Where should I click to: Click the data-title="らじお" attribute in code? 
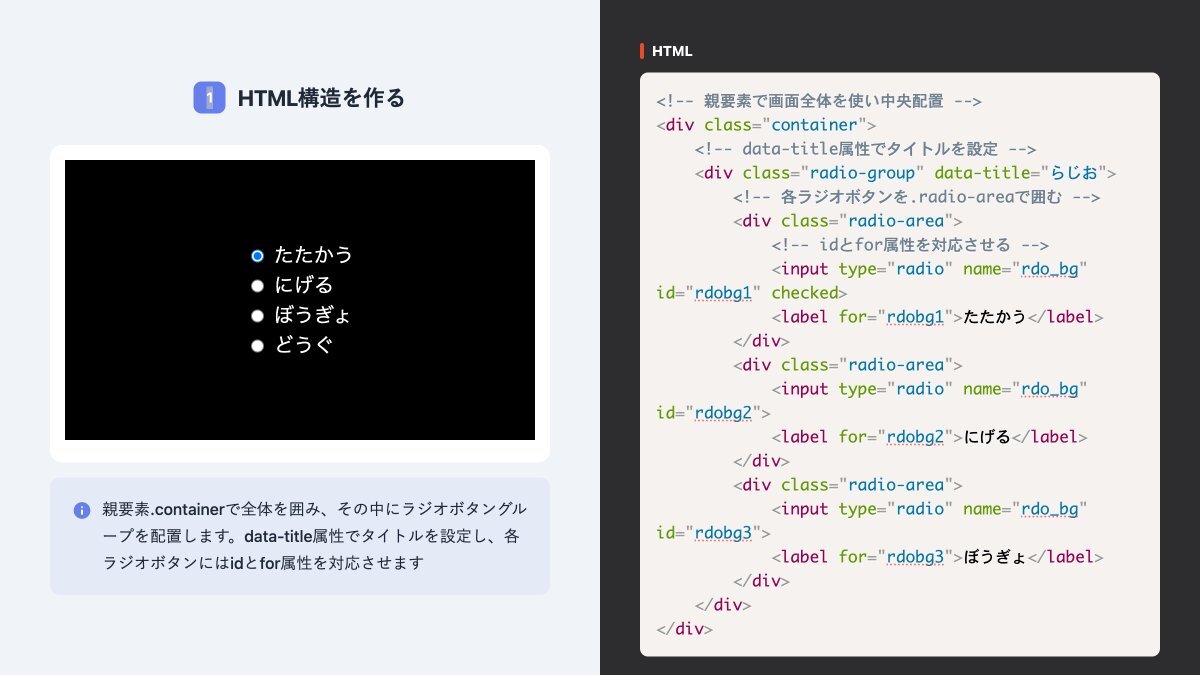[1024, 173]
